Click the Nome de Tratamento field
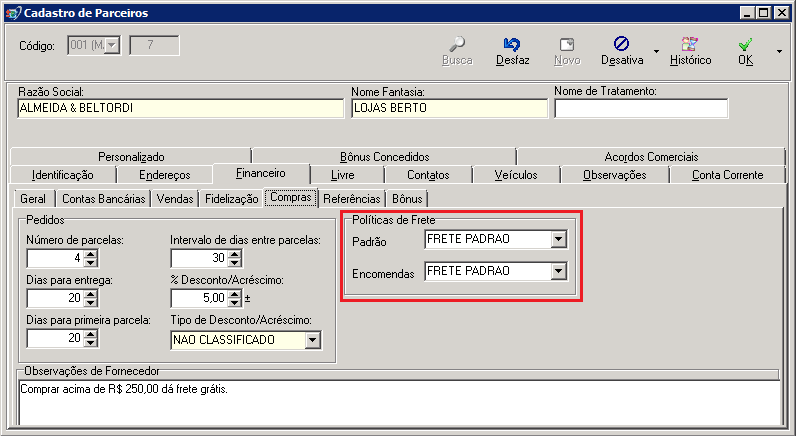Image resolution: width=796 pixels, height=436 pixels. pos(641,109)
